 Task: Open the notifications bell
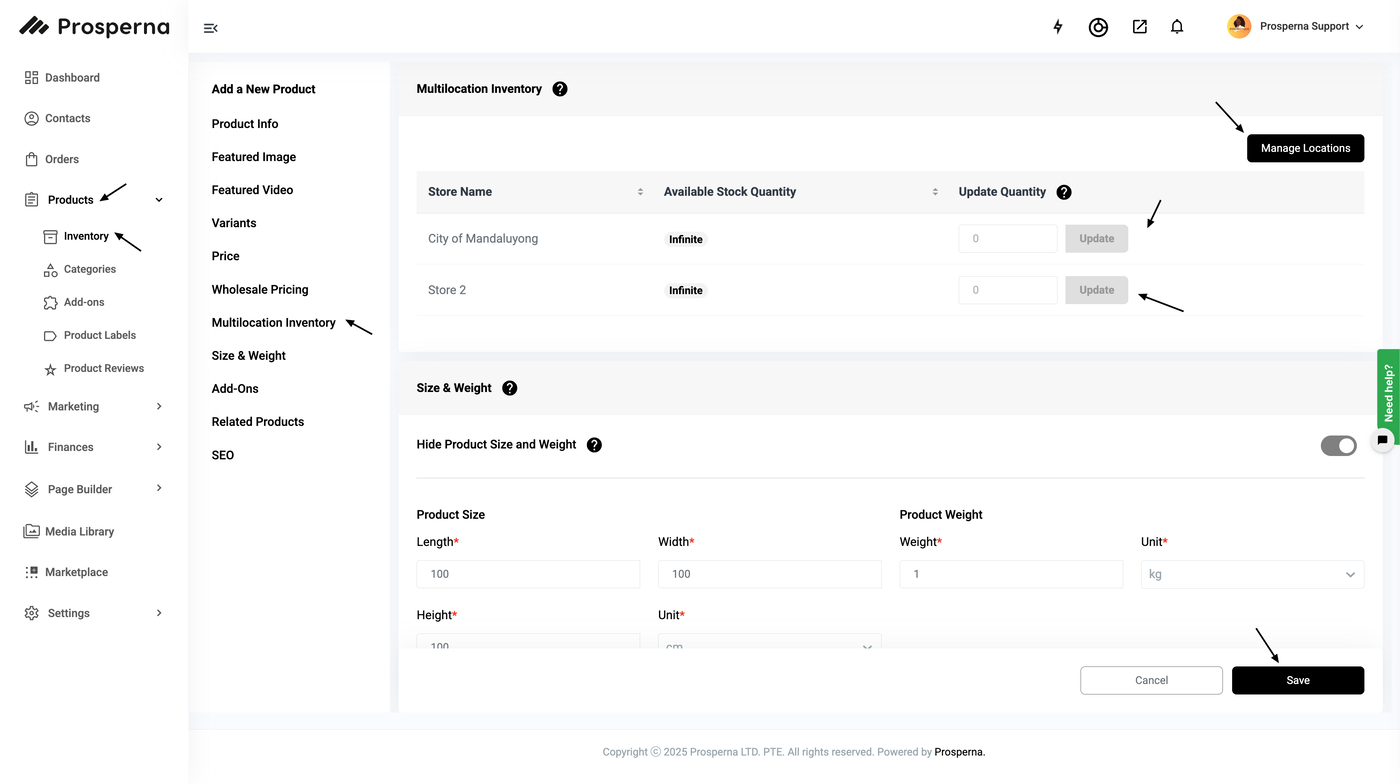pyautogui.click(x=1177, y=27)
